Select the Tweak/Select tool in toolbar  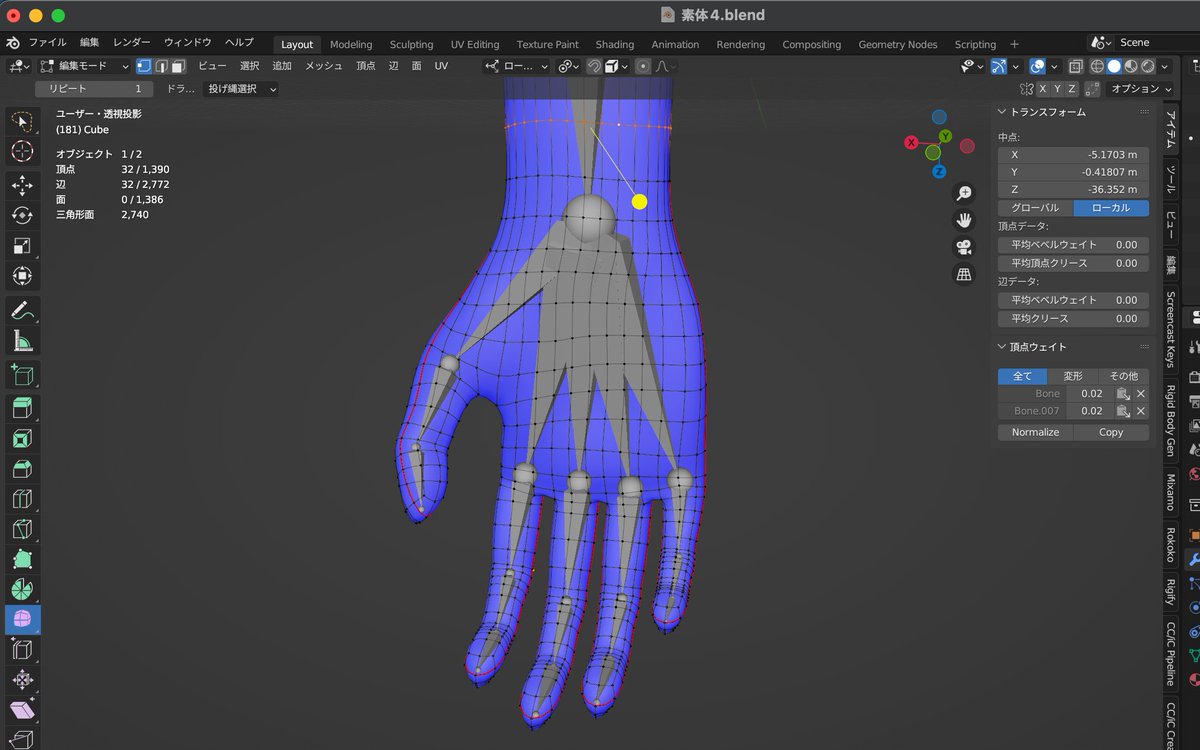(22, 121)
